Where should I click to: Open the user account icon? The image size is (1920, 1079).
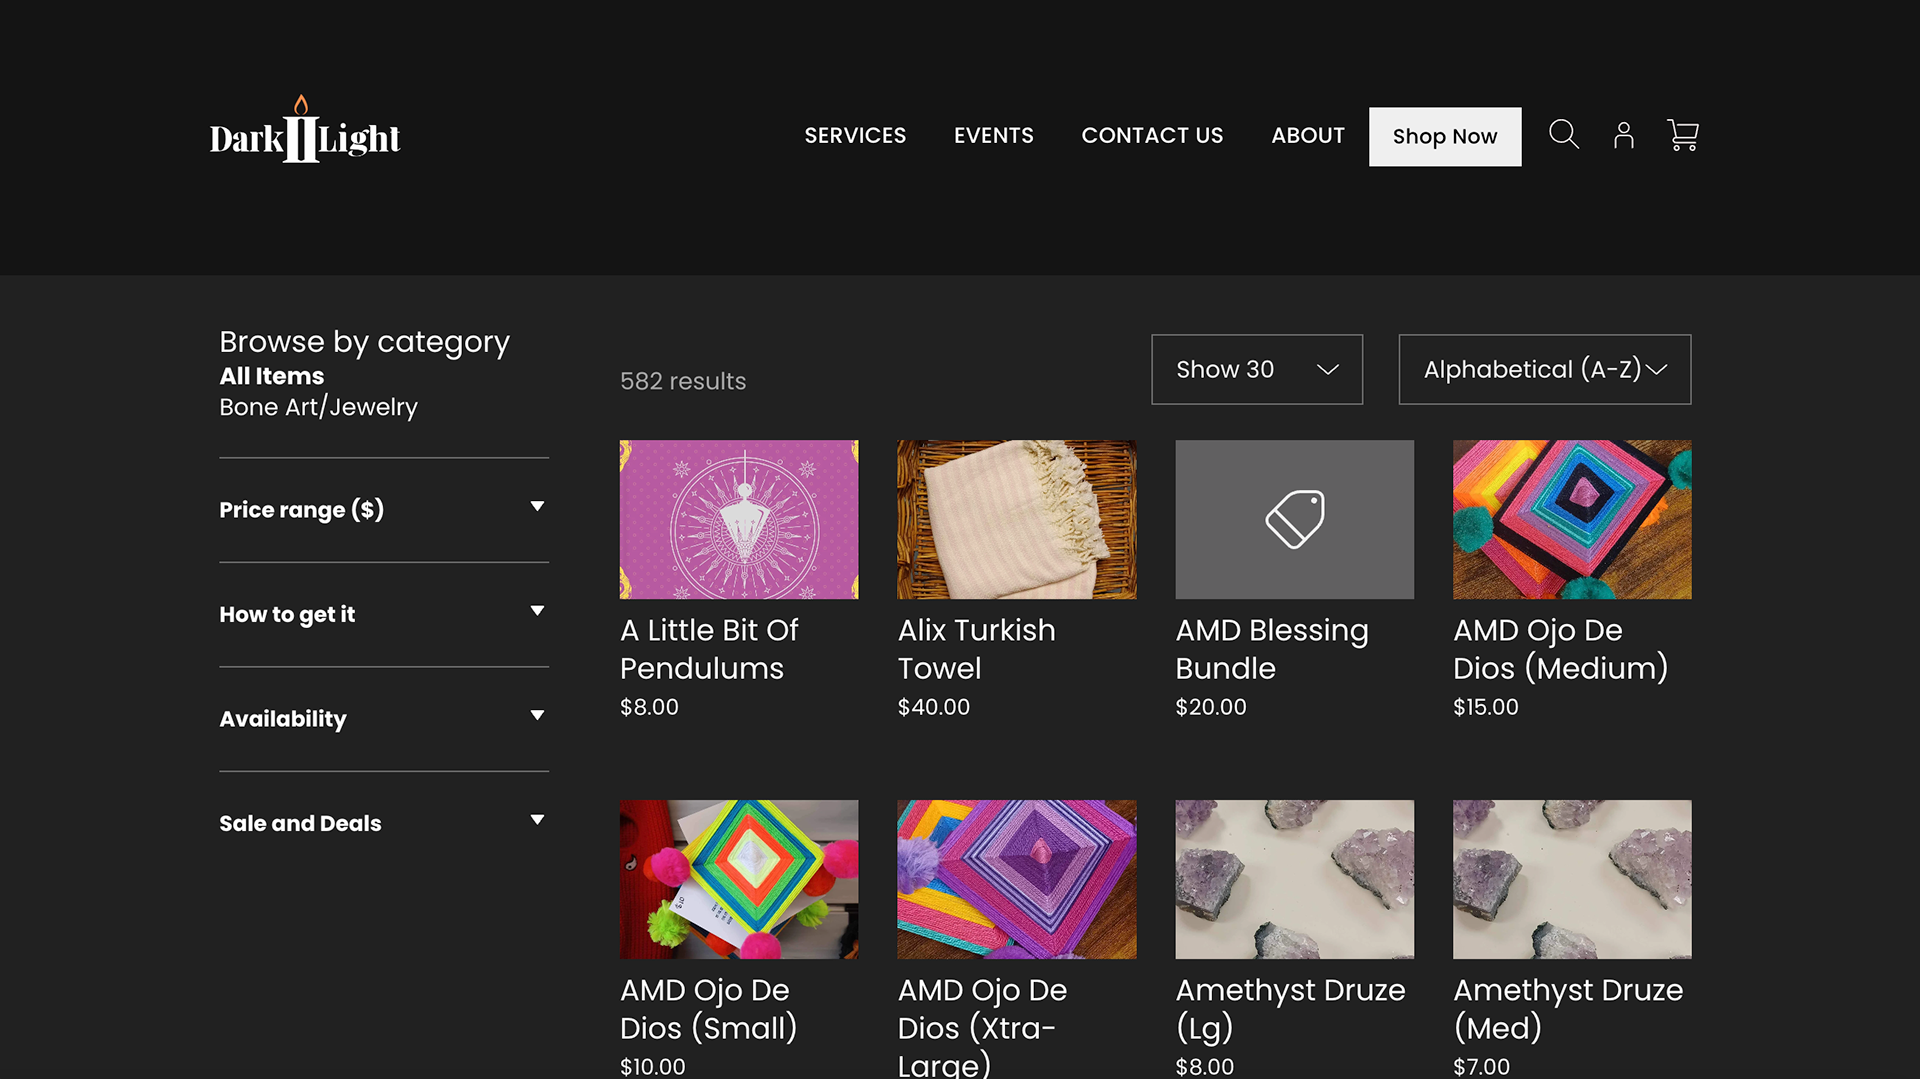coord(1624,135)
